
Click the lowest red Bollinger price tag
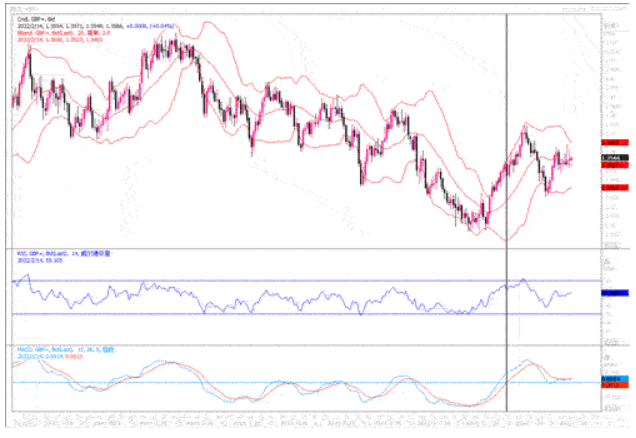612,187
